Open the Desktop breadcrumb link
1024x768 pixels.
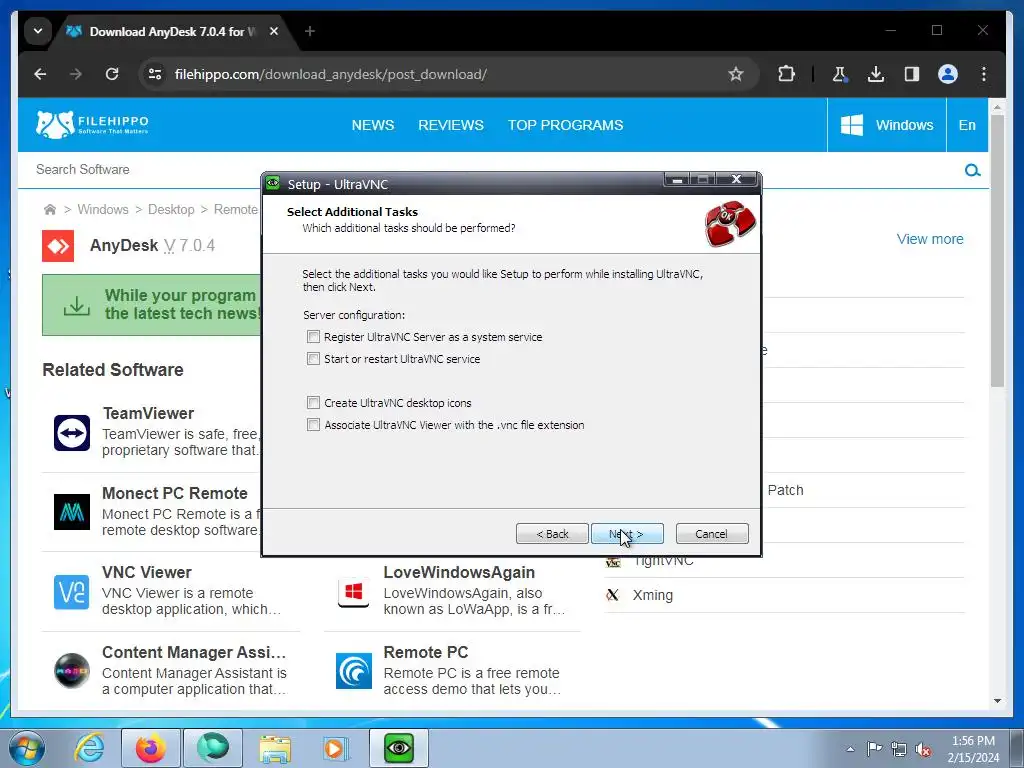pos(171,210)
